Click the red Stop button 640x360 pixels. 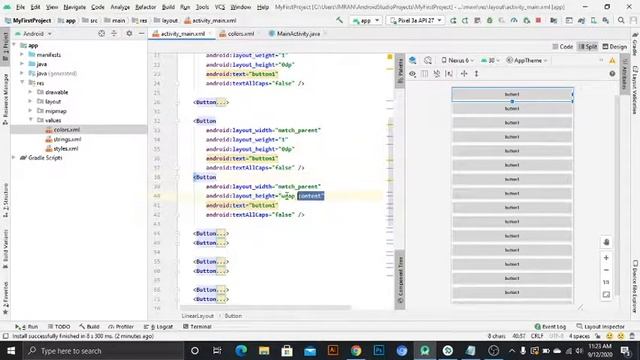(538, 20)
